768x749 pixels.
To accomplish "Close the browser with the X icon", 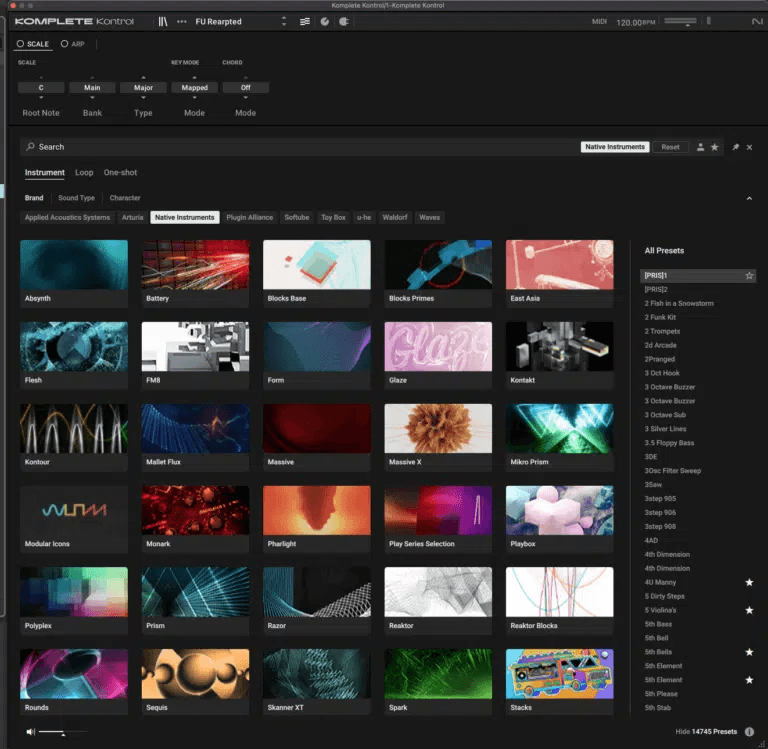I will (749, 147).
